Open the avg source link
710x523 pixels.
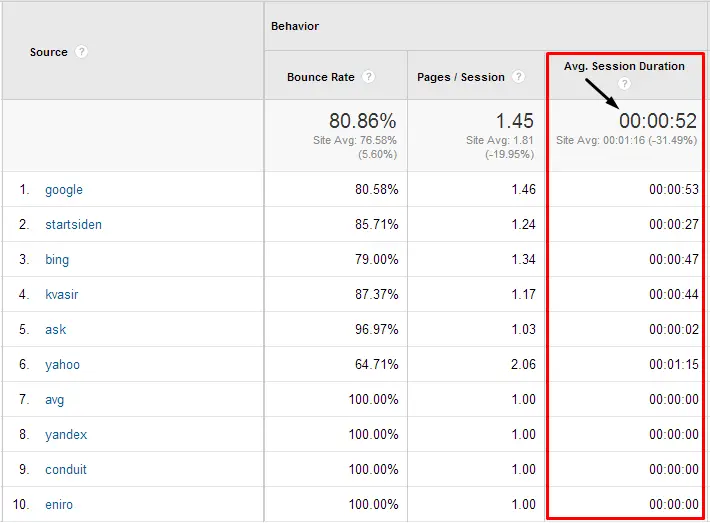pos(54,400)
